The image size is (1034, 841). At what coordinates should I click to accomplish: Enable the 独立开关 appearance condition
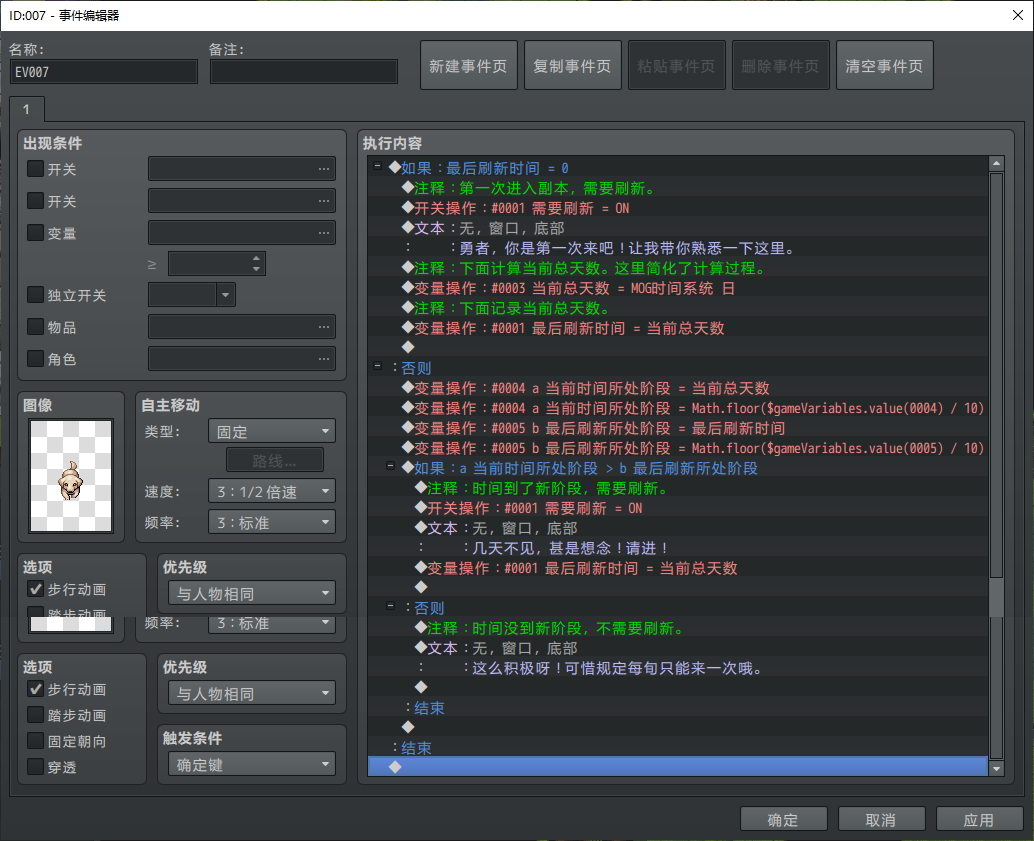pos(36,295)
